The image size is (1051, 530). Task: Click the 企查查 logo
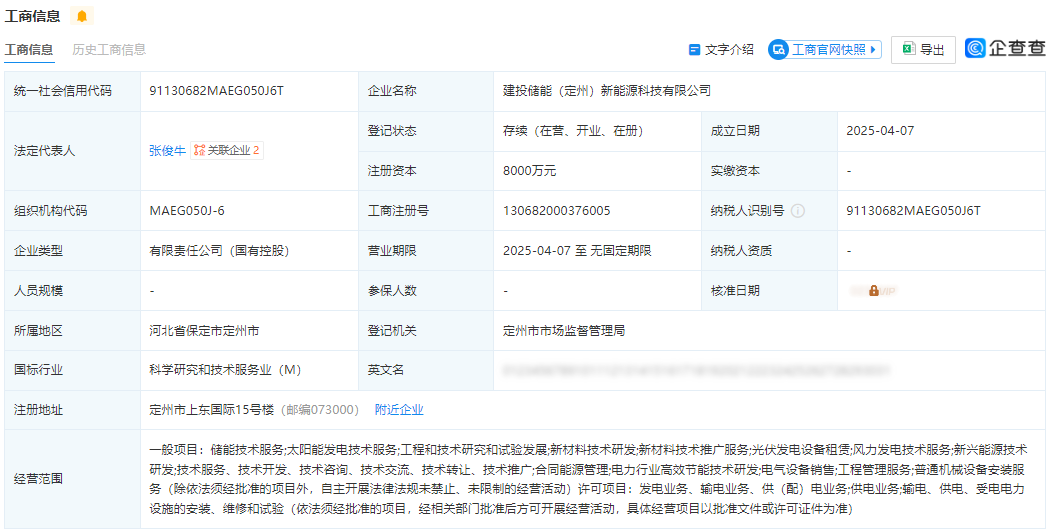[x=1005, y=48]
